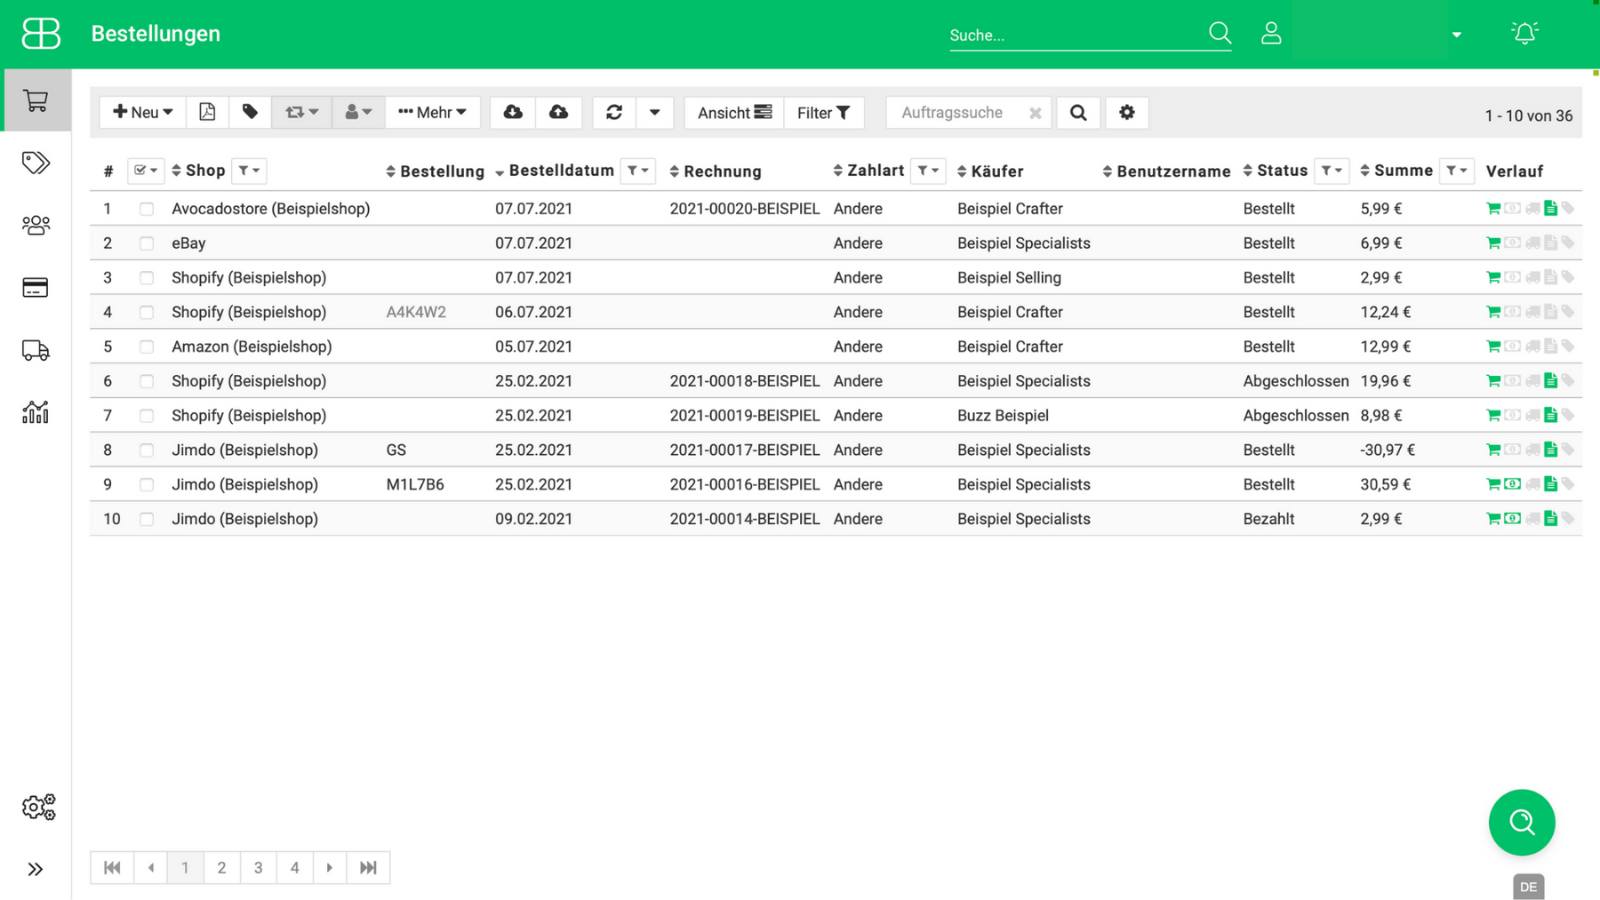Click invoice document icon in row 1 Verlauf
This screenshot has height=900, width=1600.
click(x=1550, y=208)
